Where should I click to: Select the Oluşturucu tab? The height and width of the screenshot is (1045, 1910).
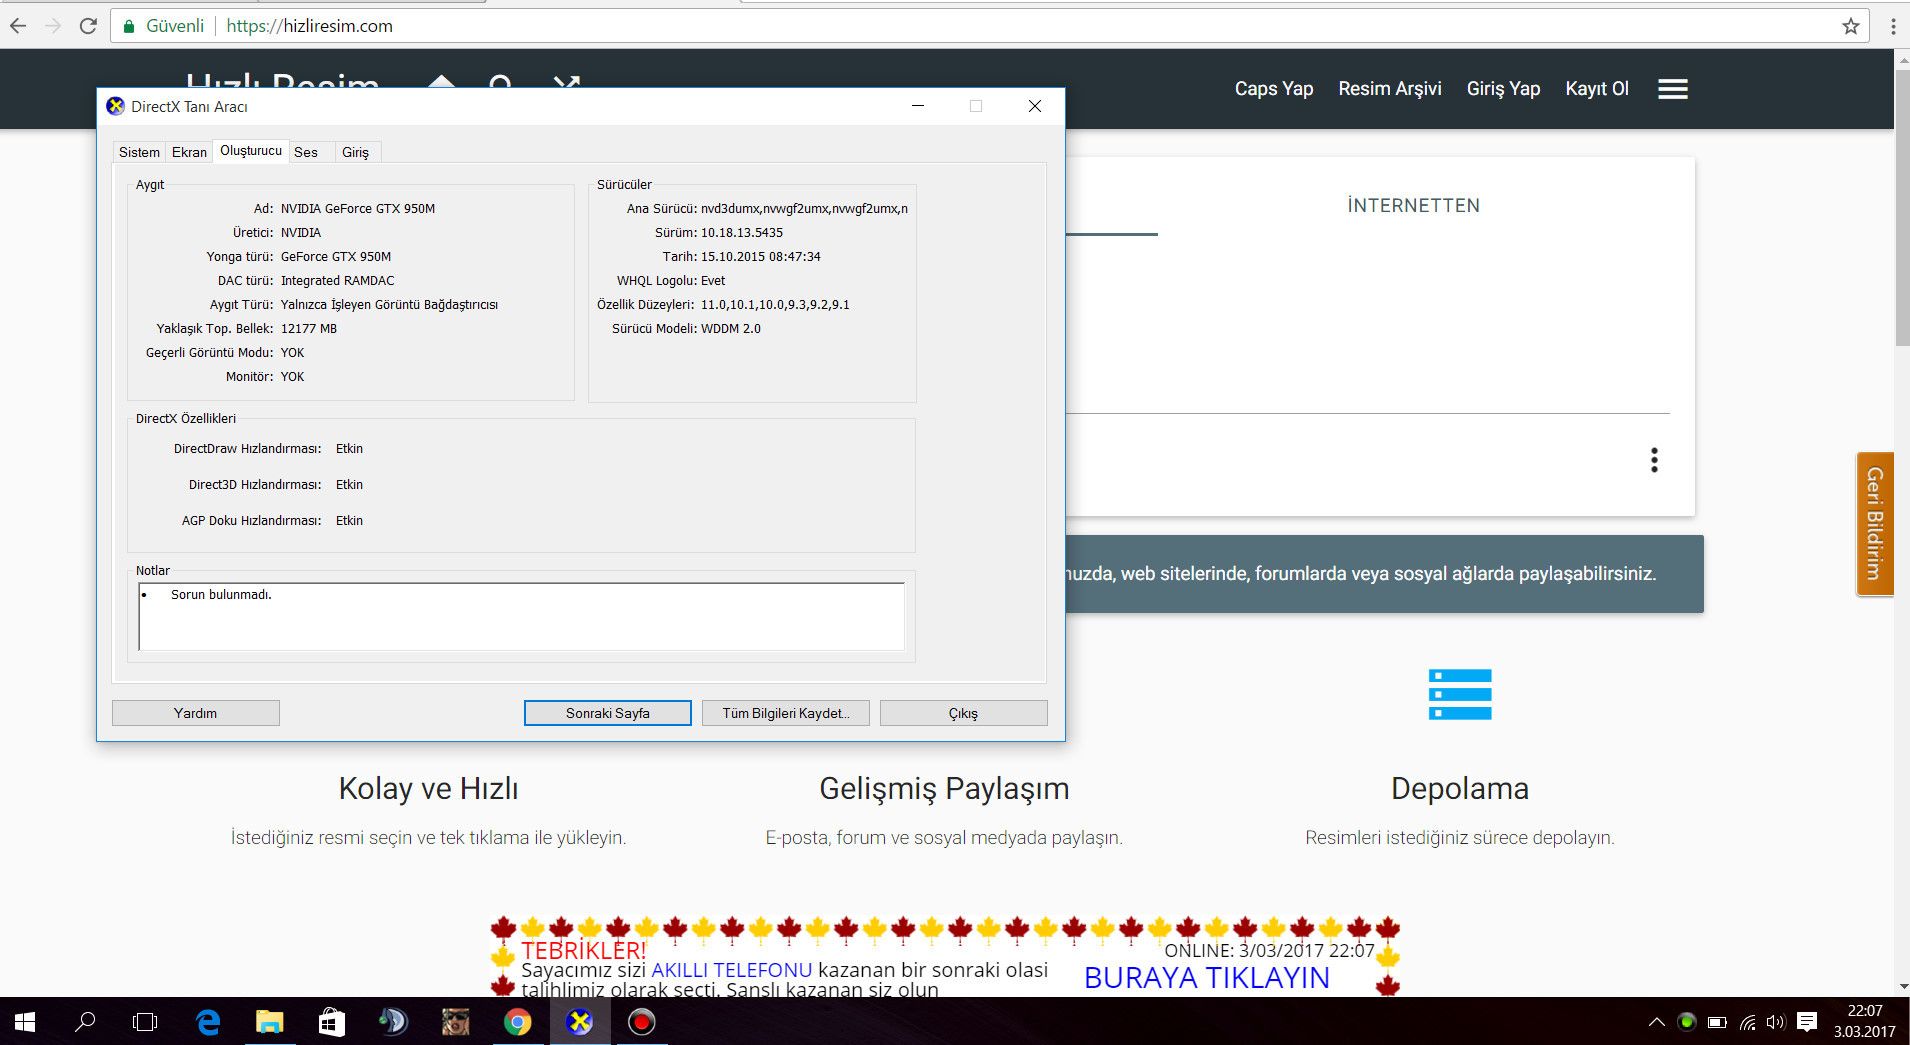click(x=251, y=150)
